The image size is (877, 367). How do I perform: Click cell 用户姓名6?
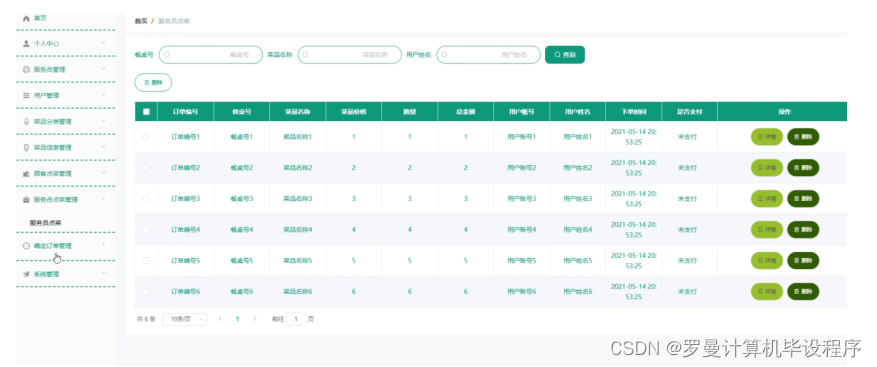[x=578, y=291]
